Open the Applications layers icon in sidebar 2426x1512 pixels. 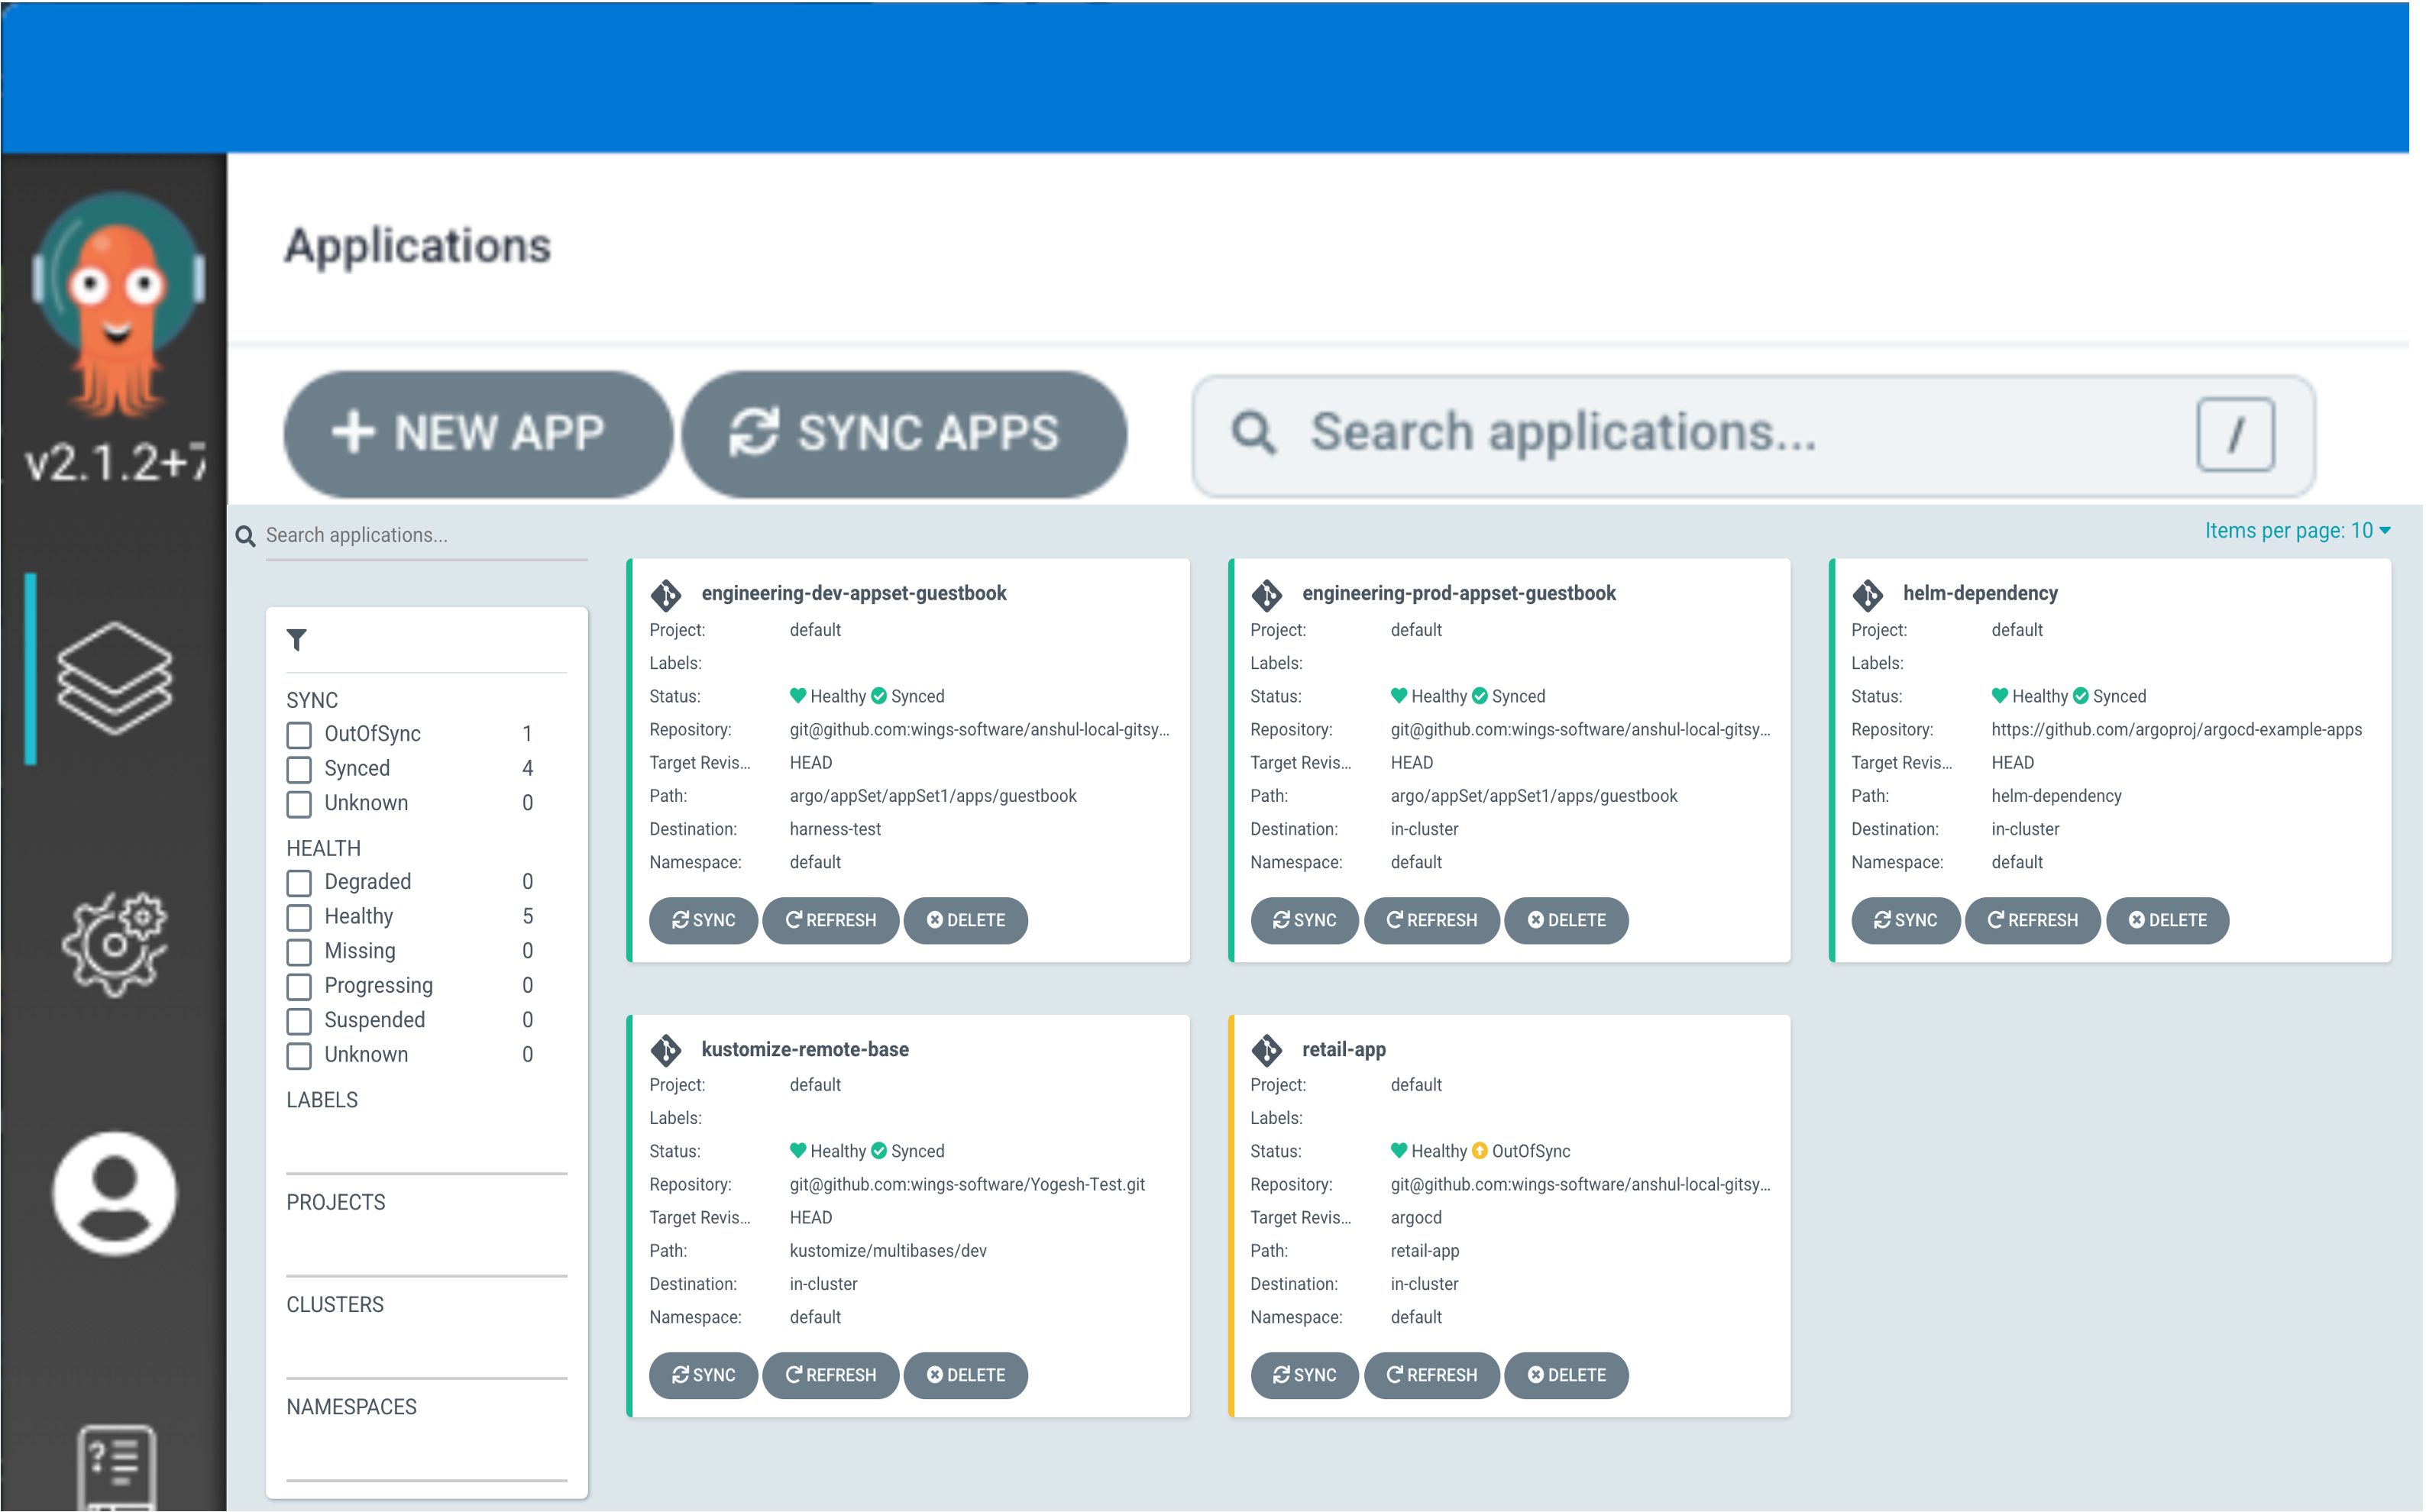click(x=114, y=677)
